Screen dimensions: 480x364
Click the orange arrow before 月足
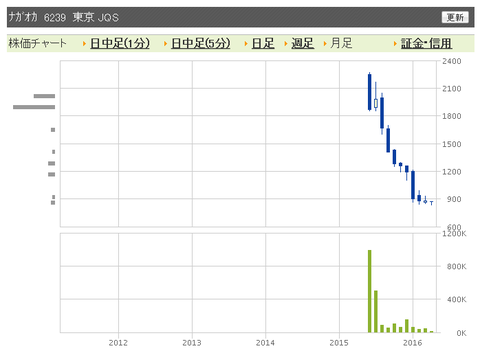click(x=325, y=44)
